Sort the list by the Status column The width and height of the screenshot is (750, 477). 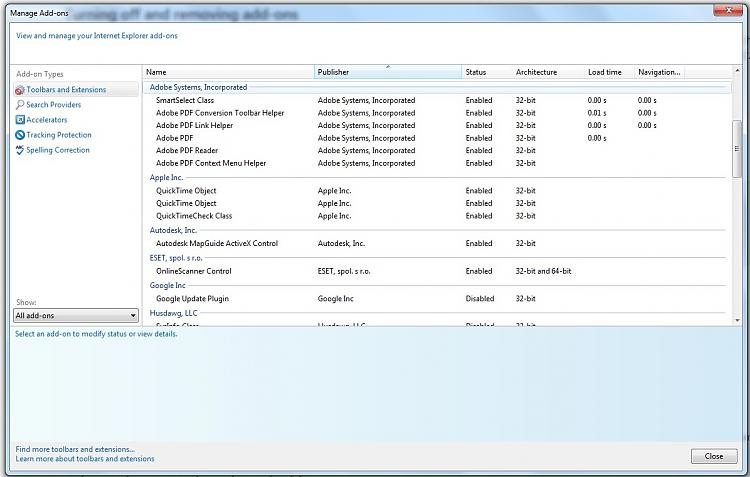point(487,72)
